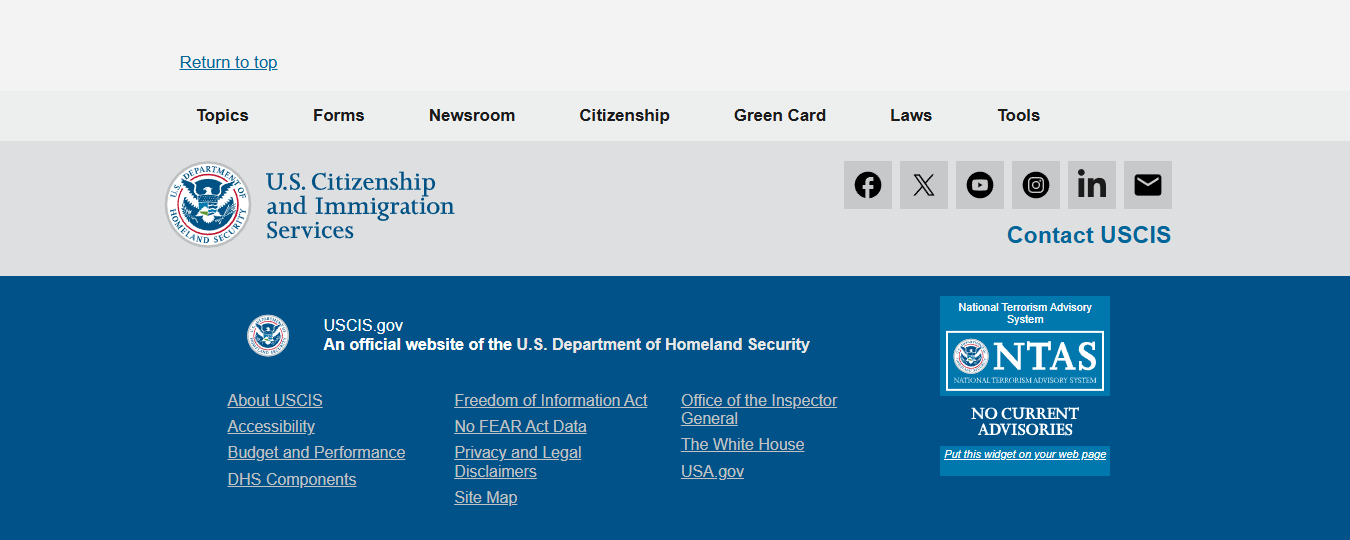Open the Freedom of Information Act link
1350x540 pixels.
tap(551, 400)
